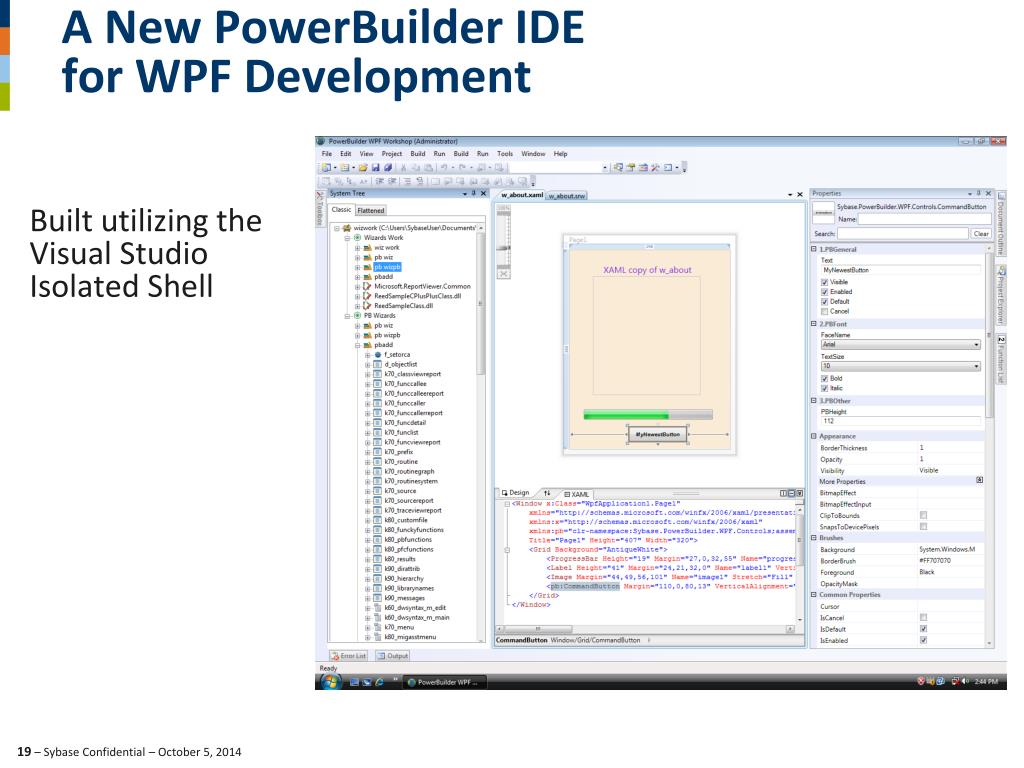Pin the System Tree panel

pos(473,193)
